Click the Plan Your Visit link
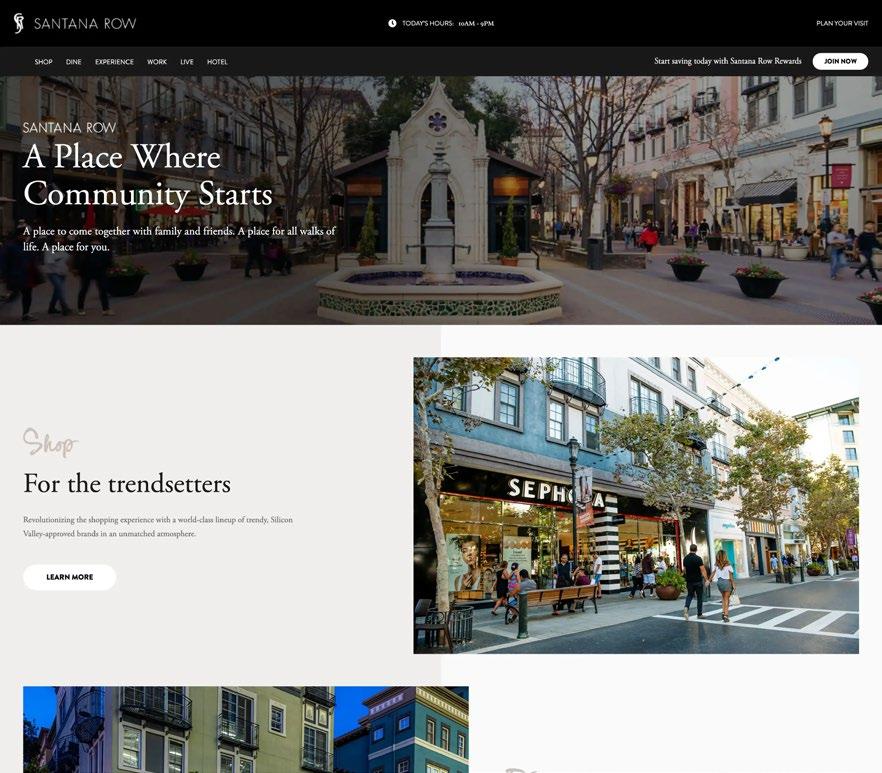This screenshot has height=773, width=882. tap(842, 23)
